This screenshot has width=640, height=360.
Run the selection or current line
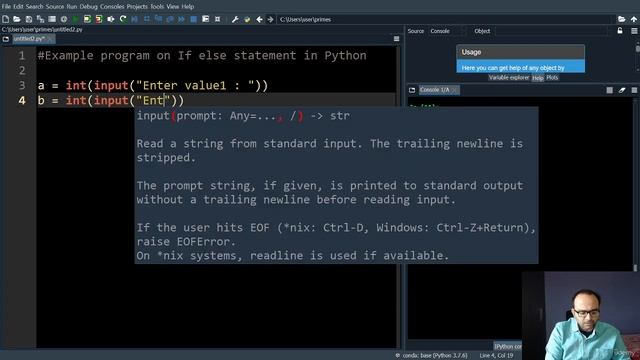[x=111, y=19]
